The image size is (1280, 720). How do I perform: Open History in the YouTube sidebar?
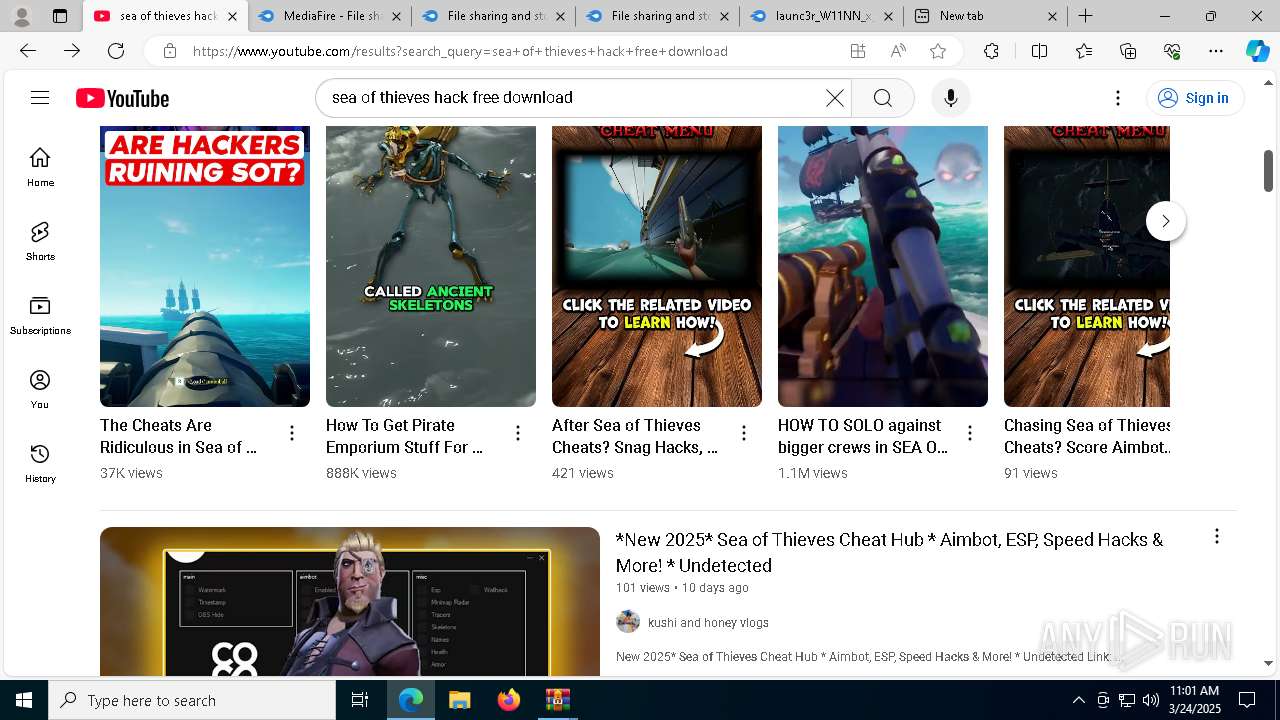click(40, 463)
